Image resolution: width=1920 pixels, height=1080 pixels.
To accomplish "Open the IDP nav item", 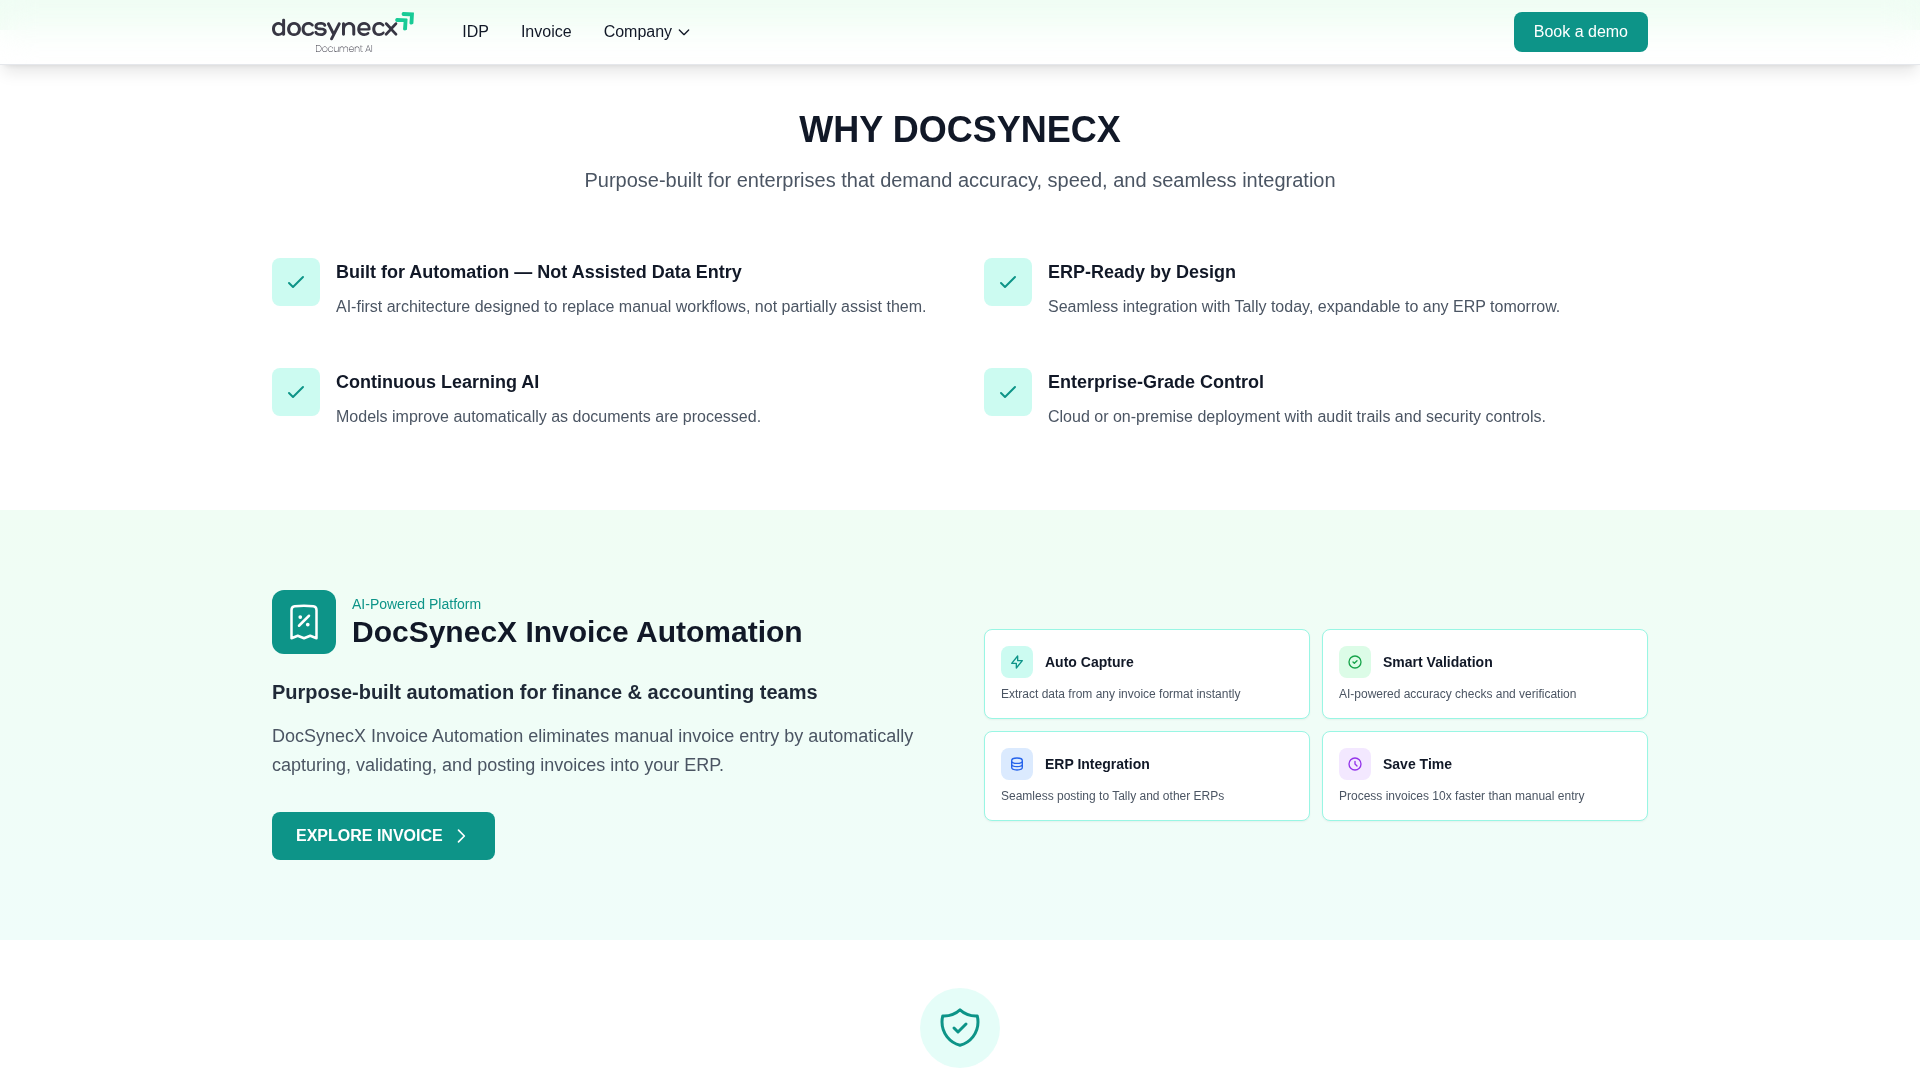I will [x=475, y=32].
